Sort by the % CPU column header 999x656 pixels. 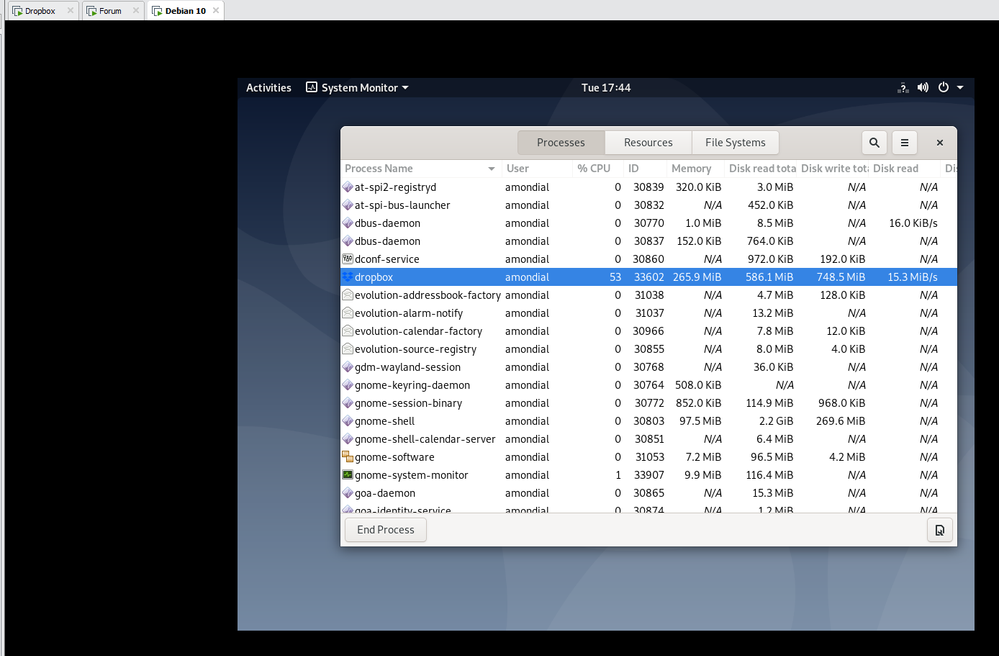[x=594, y=169]
